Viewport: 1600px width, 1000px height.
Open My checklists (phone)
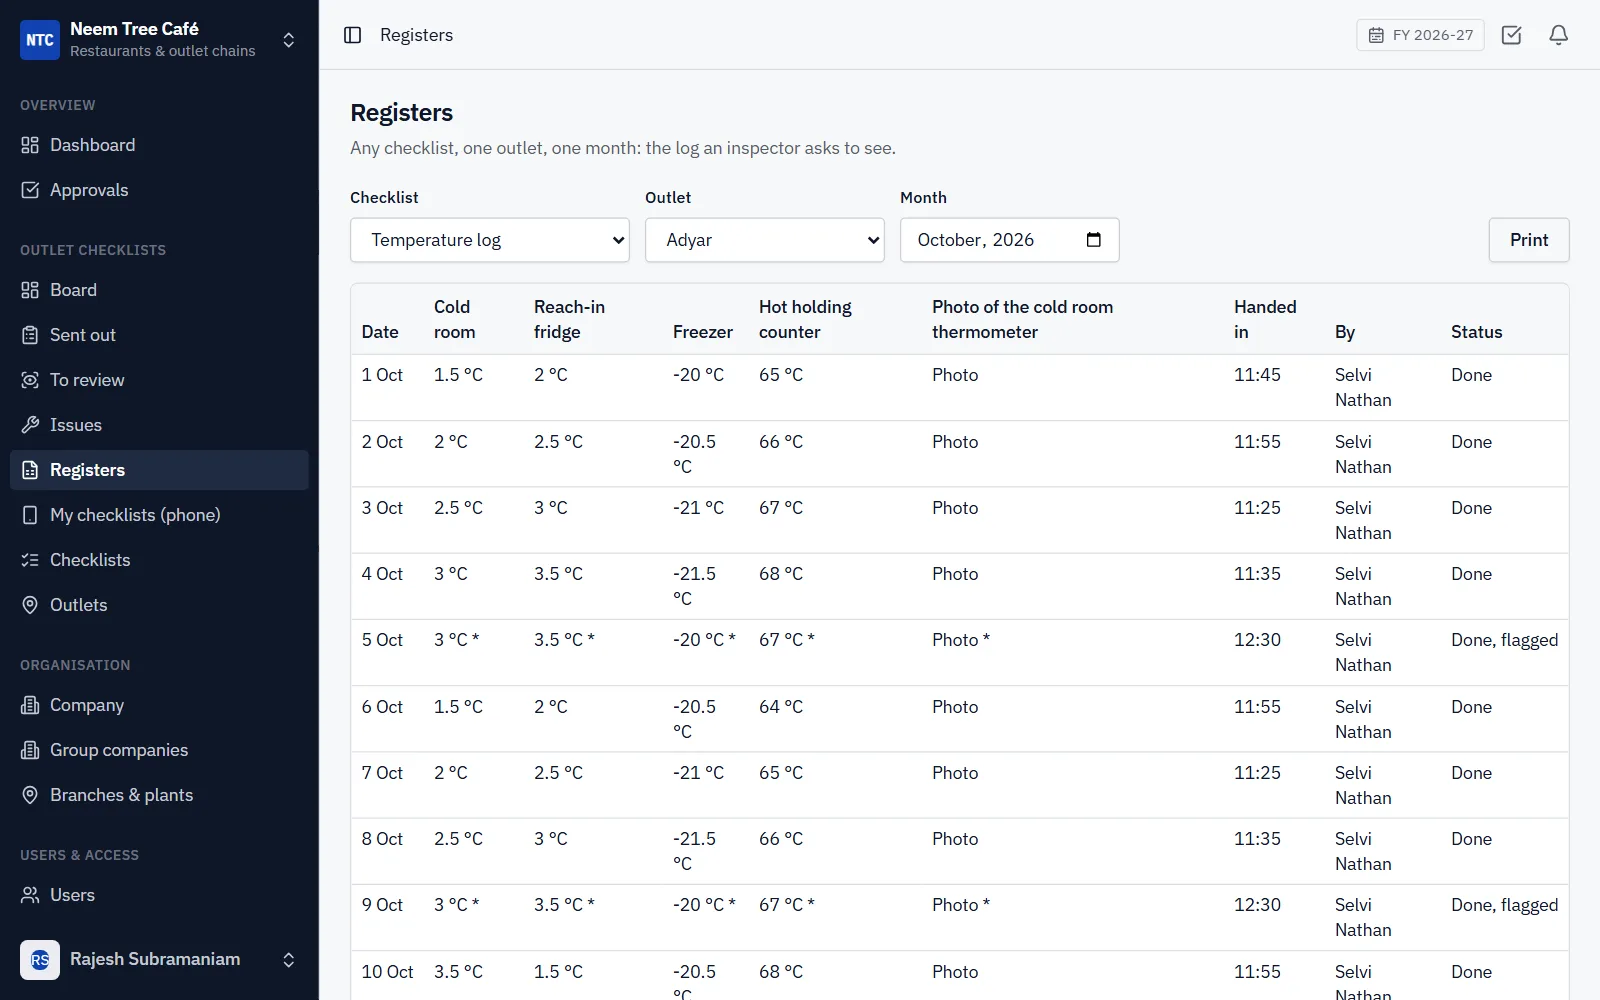pyautogui.click(x=159, y=515)
